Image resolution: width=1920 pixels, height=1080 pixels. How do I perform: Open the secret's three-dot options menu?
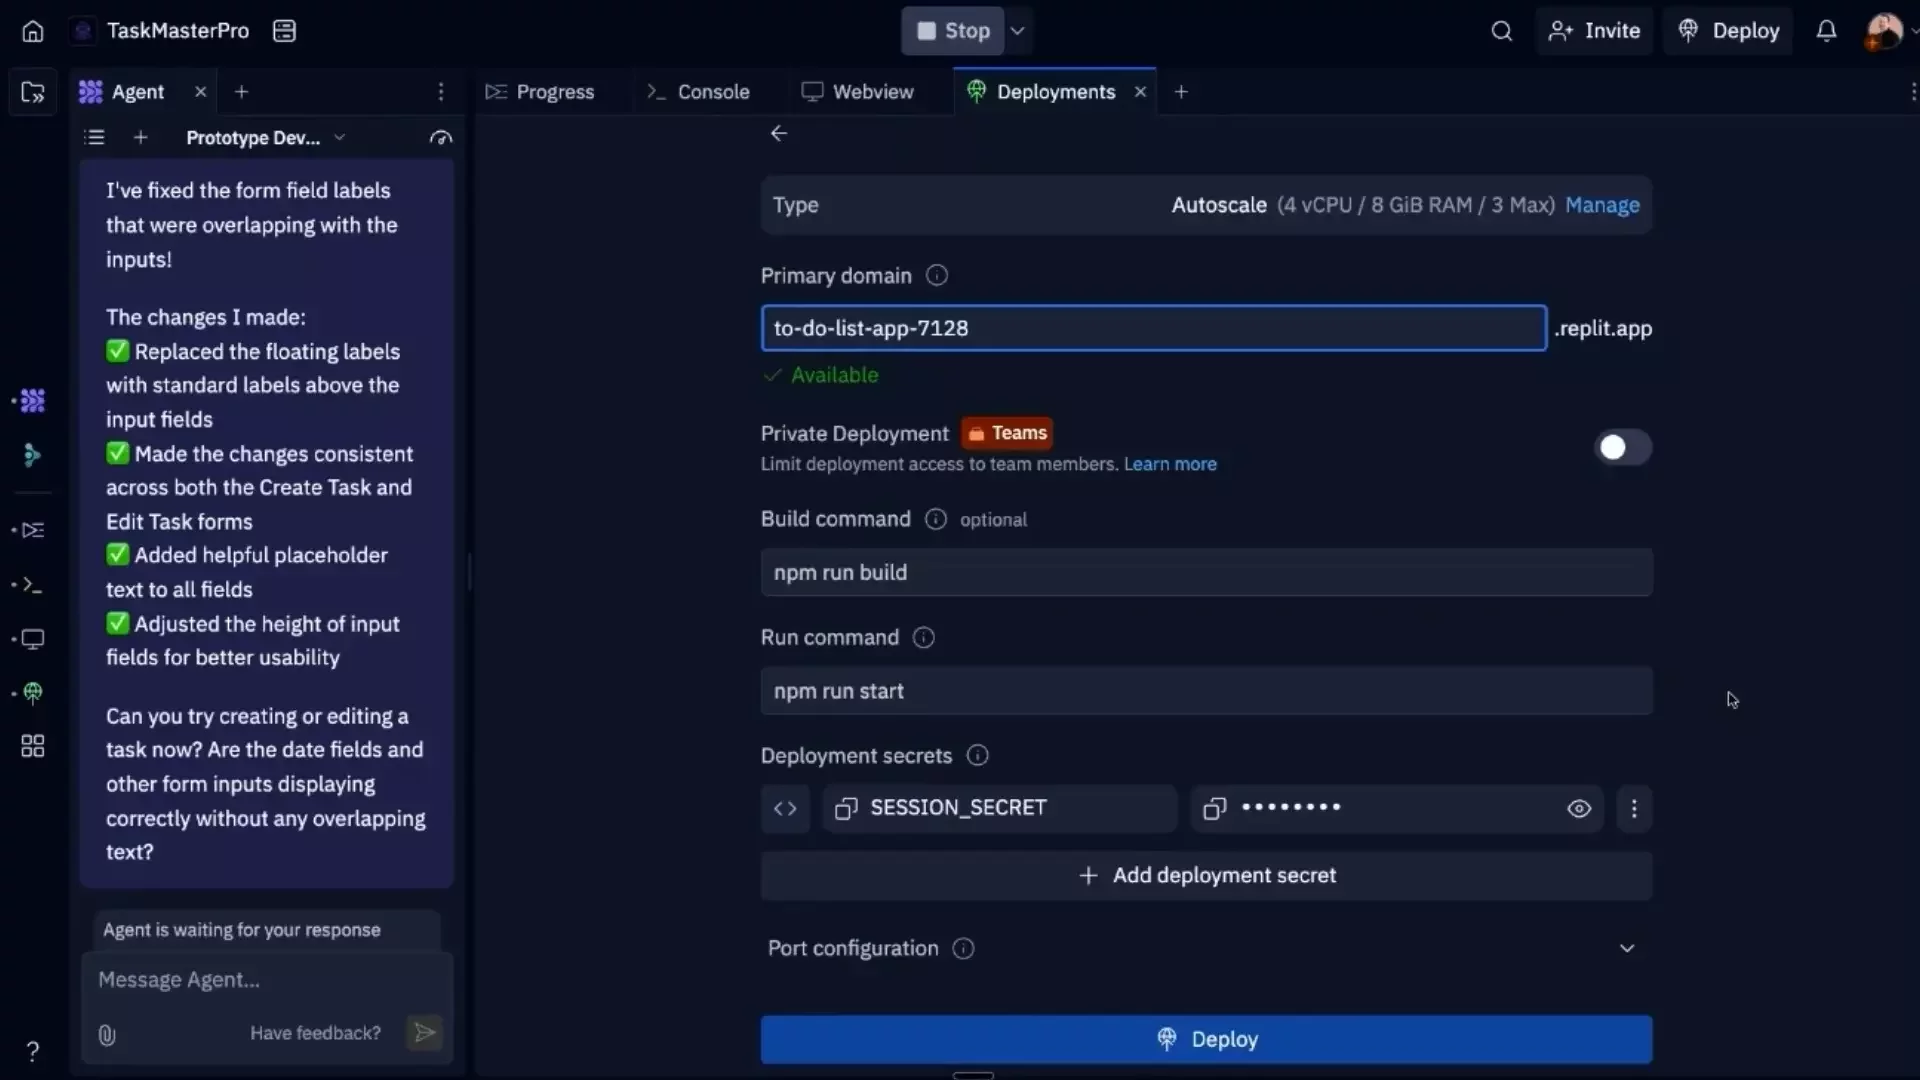coord(1634,808)
